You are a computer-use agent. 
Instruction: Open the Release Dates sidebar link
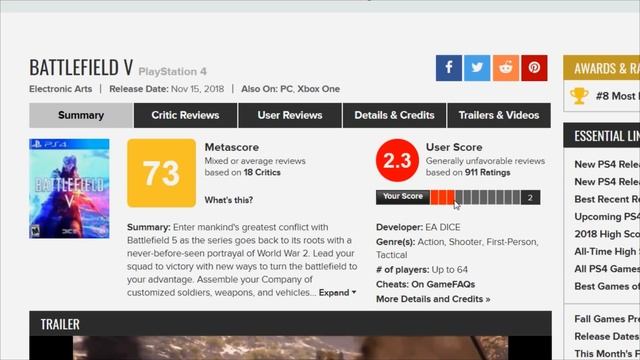[607, 336]
